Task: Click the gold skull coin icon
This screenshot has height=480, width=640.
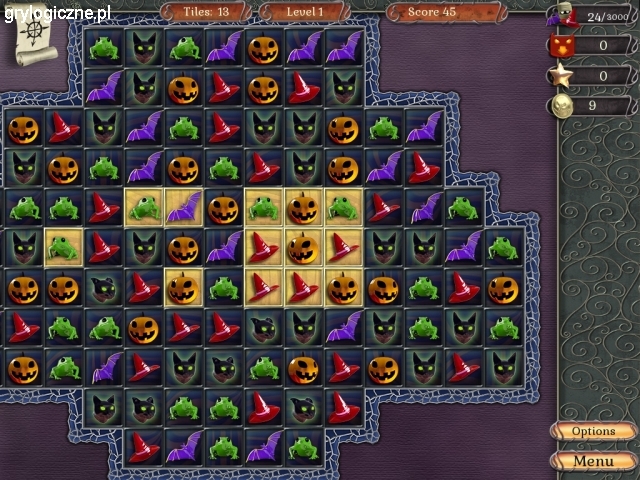Action: click(x=562, y=106)
